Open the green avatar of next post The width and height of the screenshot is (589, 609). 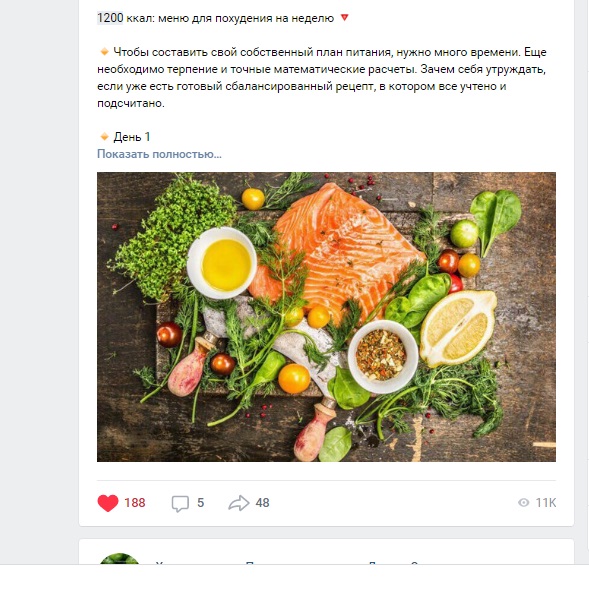(119, 559)
